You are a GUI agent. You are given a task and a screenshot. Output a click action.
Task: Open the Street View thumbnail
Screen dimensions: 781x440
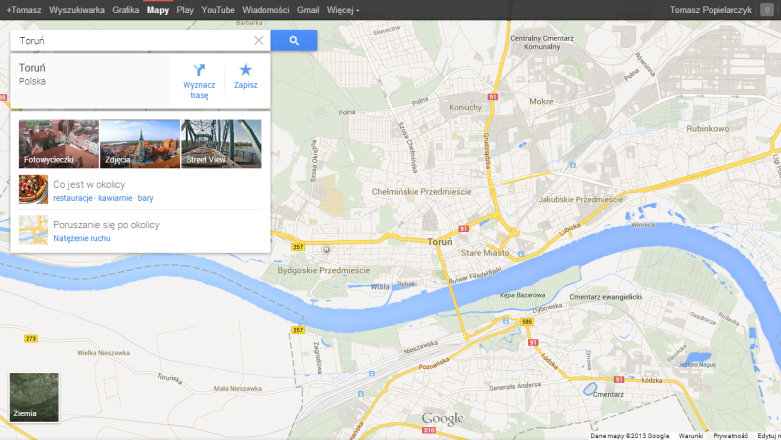pos(221,144)
